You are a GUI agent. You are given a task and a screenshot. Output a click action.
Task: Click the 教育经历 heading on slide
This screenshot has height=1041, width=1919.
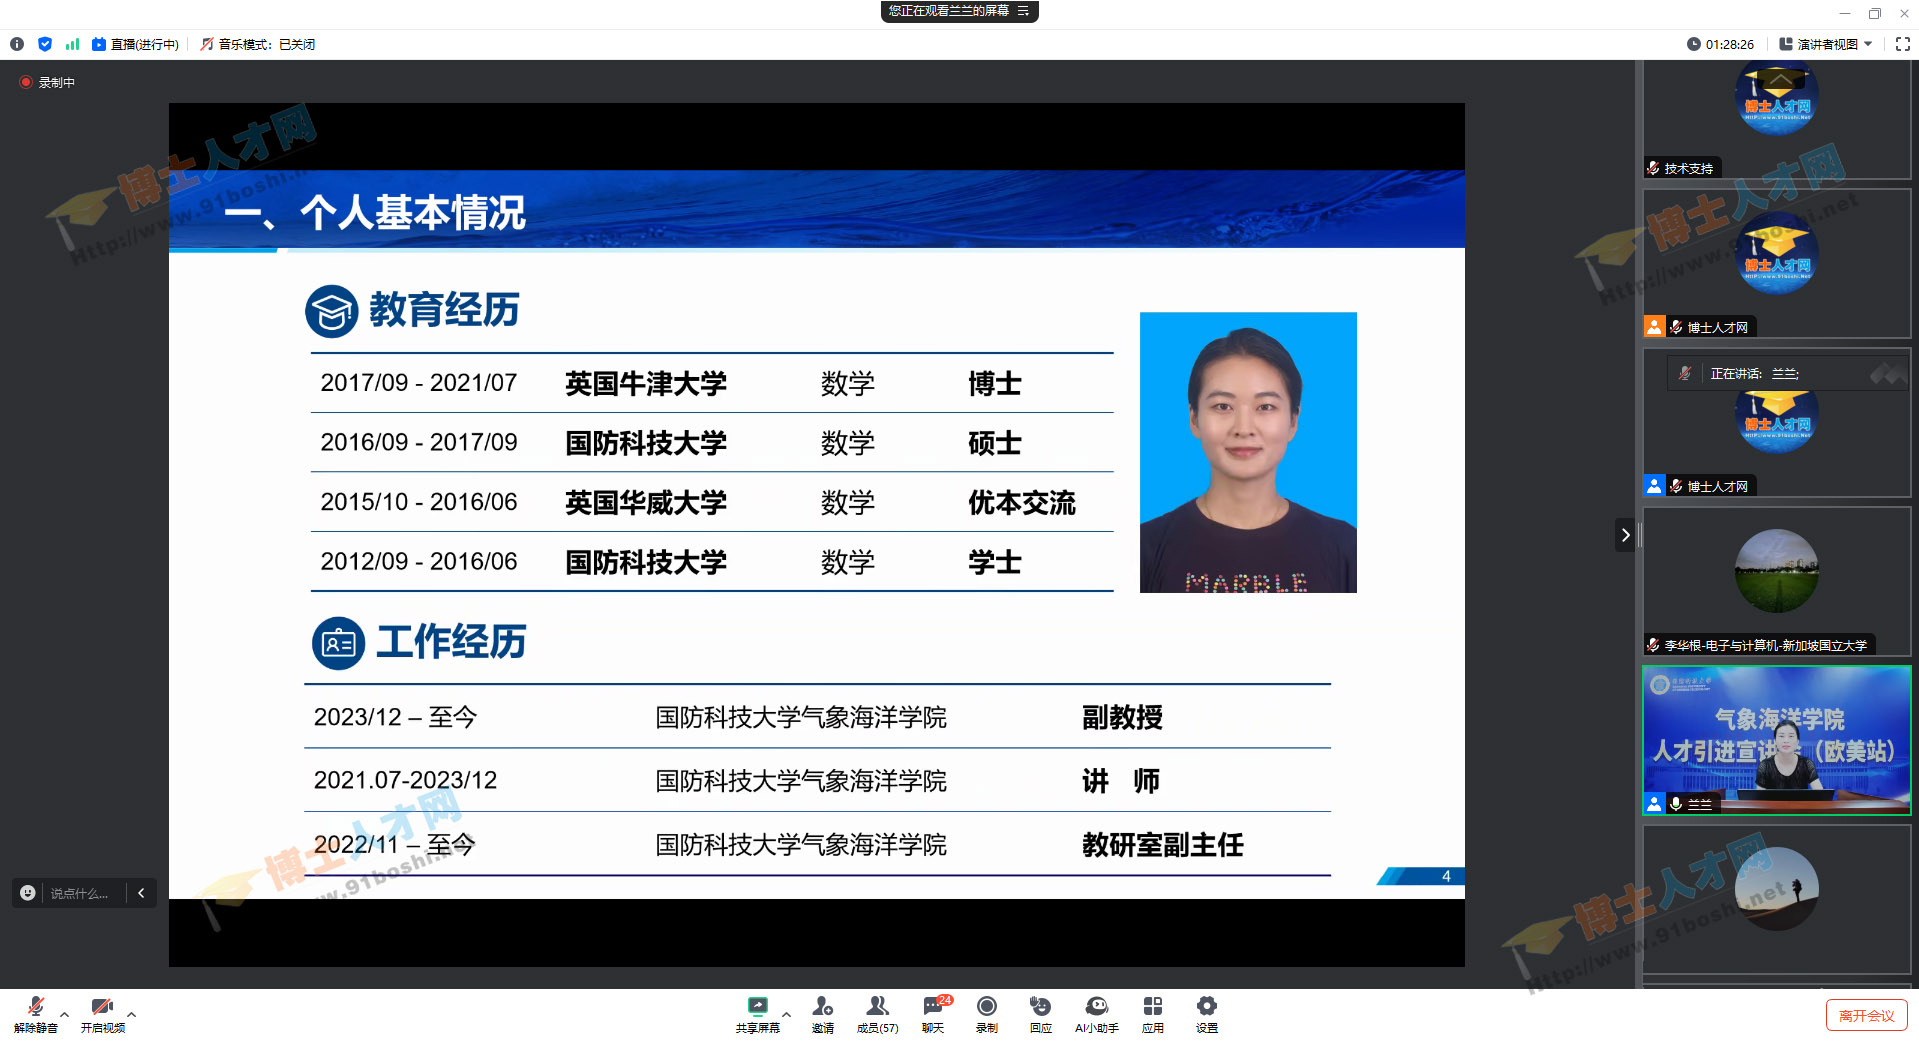click(444, 310)
